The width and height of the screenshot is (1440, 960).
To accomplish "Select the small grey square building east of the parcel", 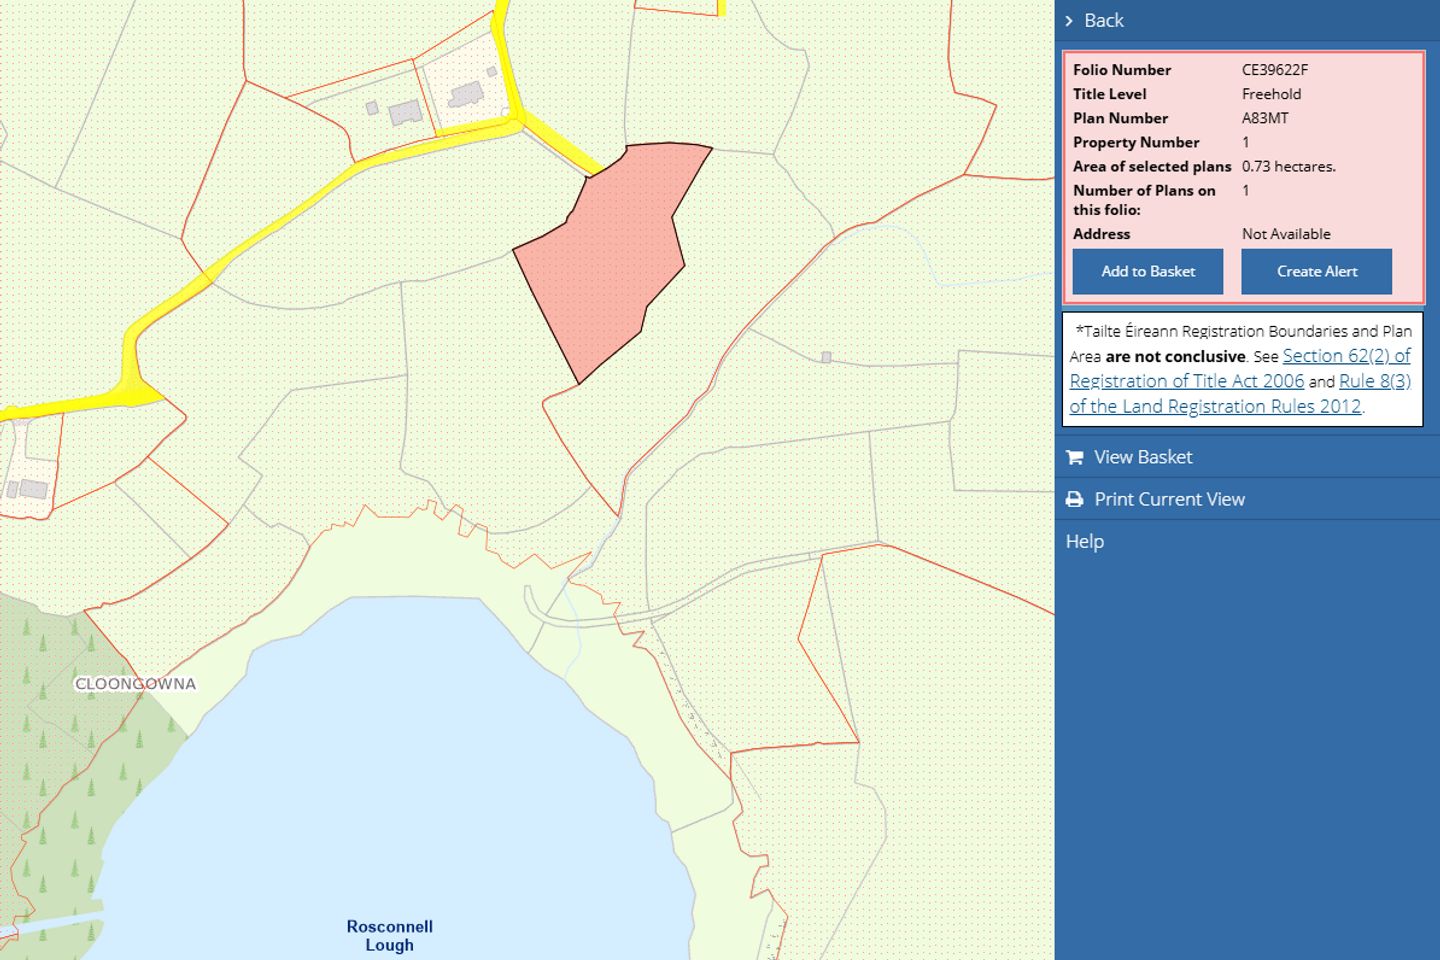I will [x=826, y=357].
